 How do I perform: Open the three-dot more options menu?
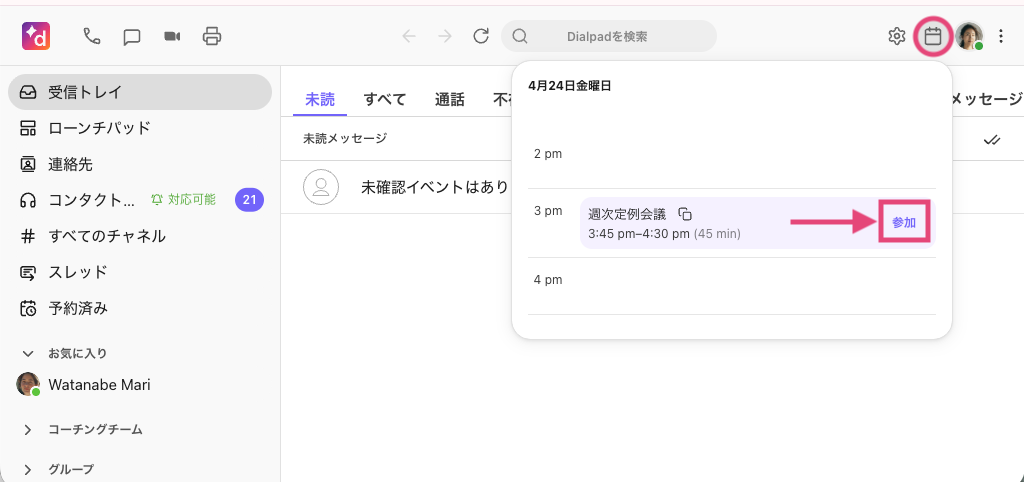[x=1000, y=37]
